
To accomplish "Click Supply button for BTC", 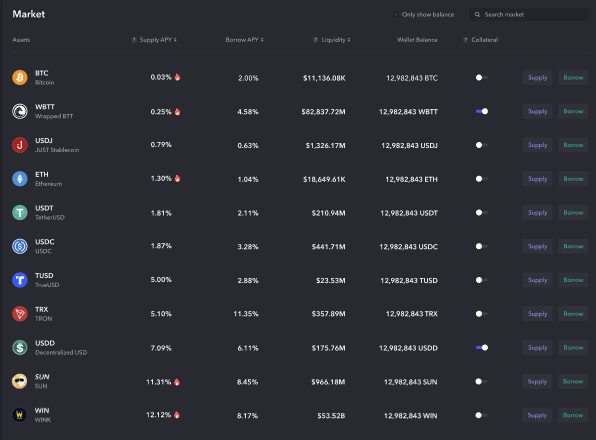I will click(537, 78).
